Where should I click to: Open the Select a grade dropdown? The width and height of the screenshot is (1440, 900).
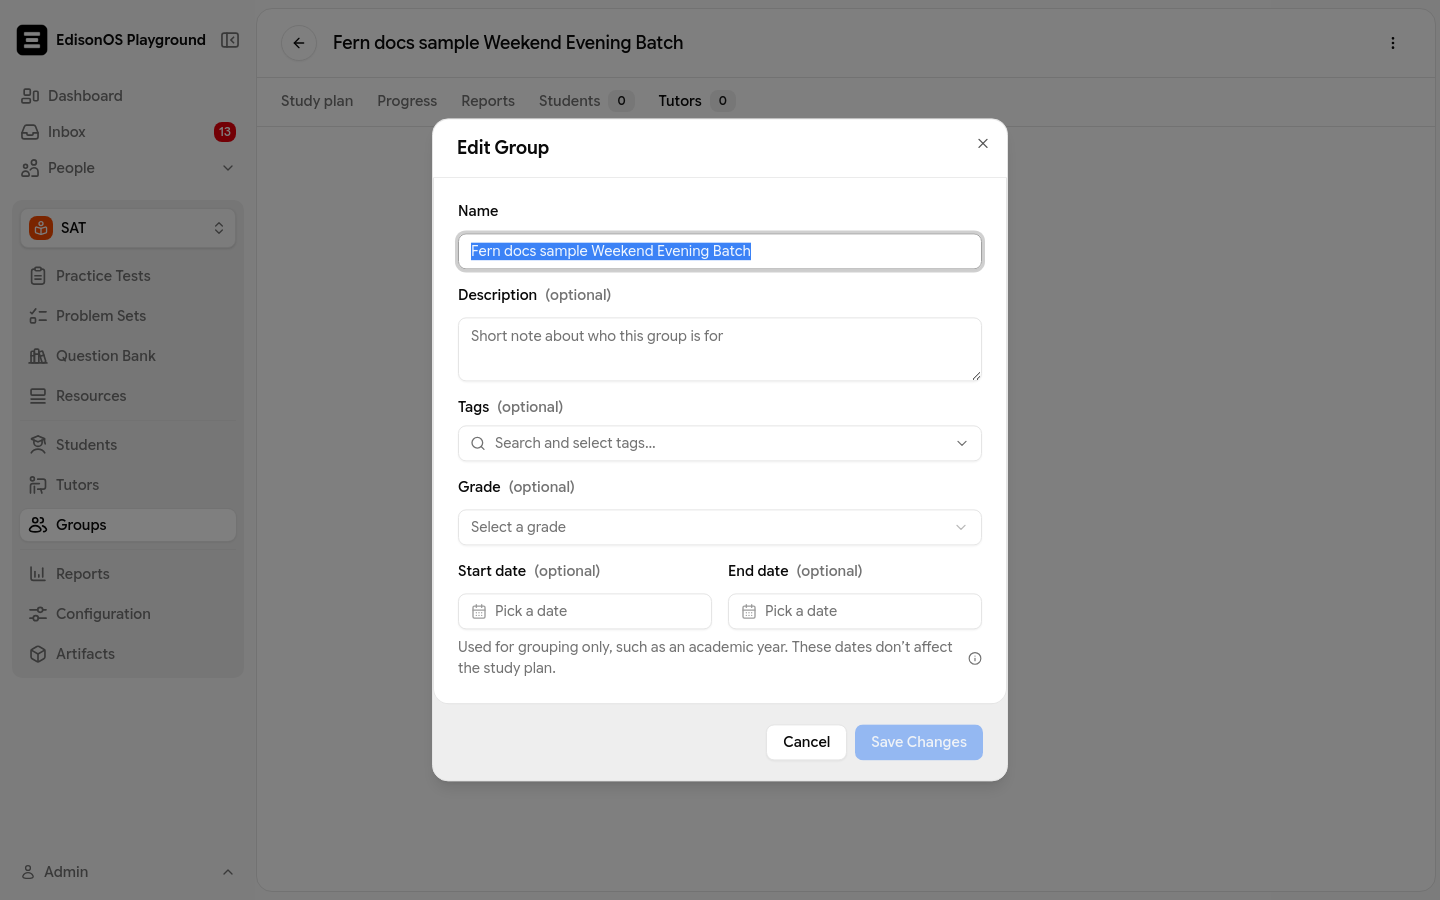tap(720, 527)
